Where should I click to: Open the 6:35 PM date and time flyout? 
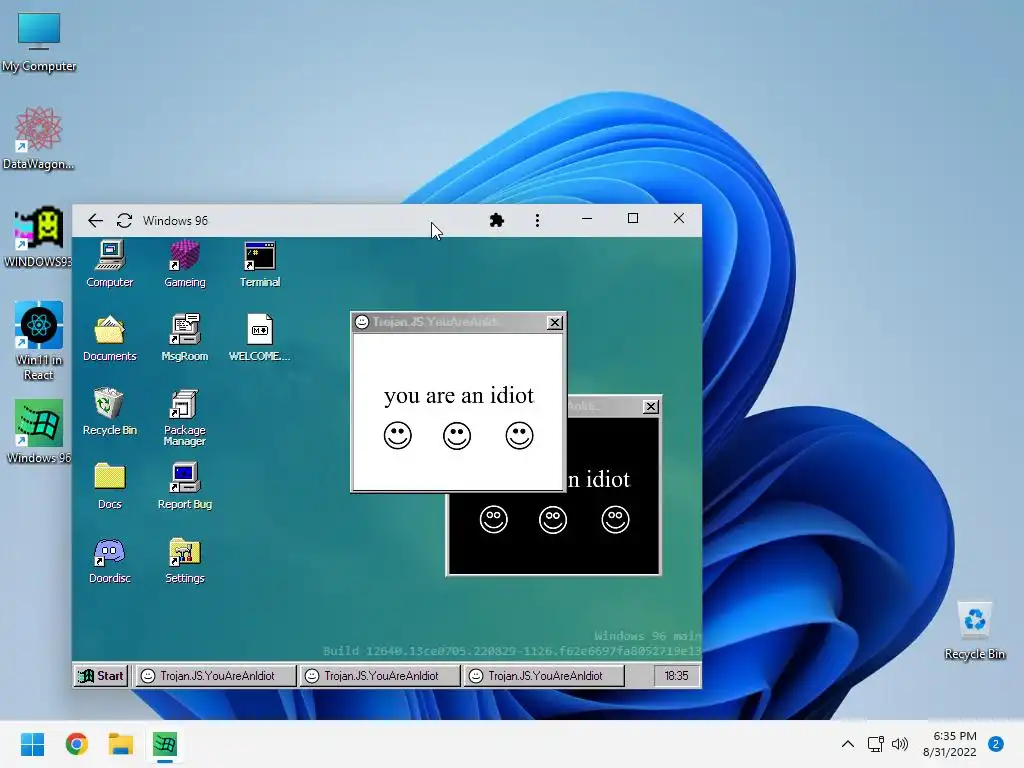[950, 744]
